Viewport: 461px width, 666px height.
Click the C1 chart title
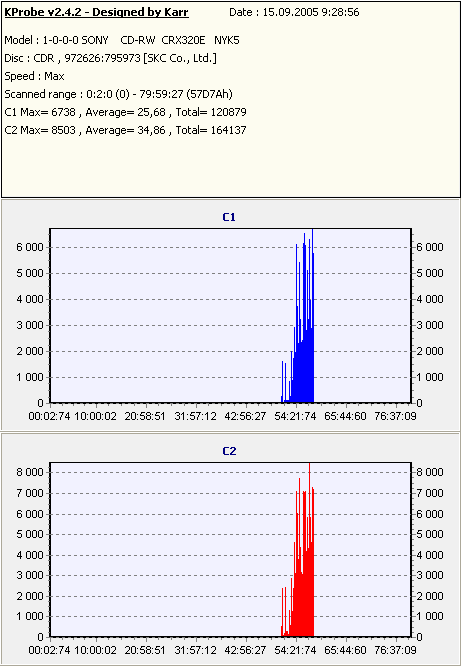pyautogui.click(x=229, y=217)
